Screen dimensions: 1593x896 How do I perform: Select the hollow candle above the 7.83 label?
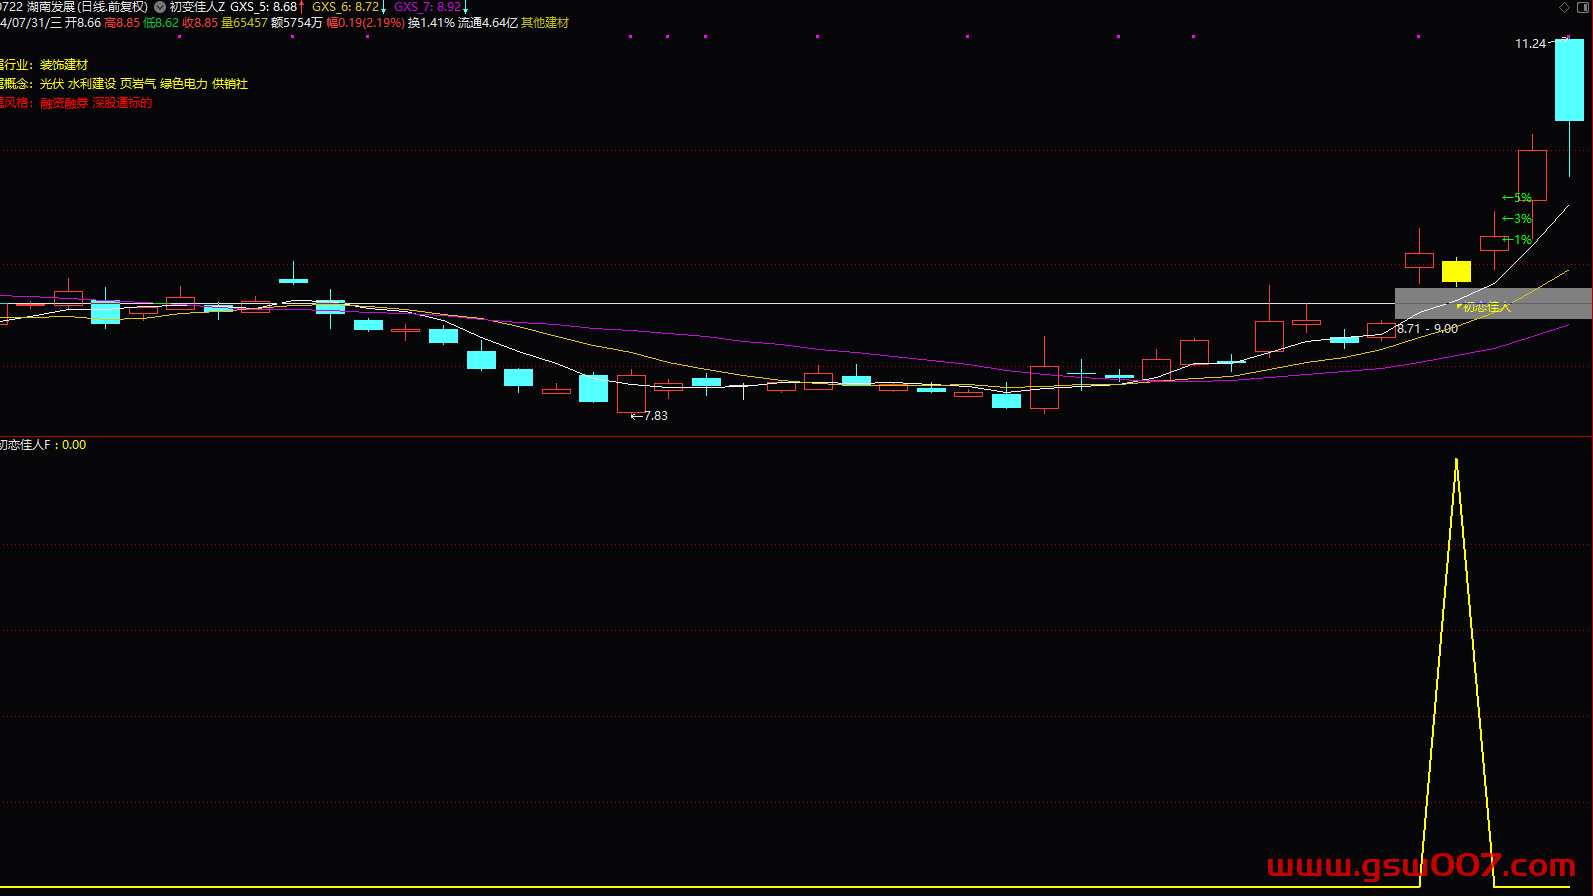pyautogui.click(x=631, y=393)
